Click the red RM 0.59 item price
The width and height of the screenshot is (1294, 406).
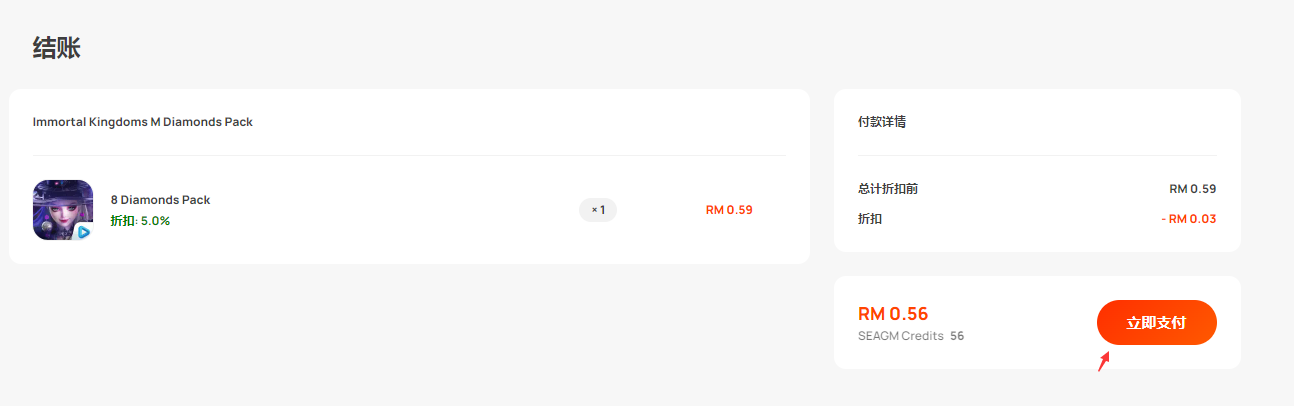click(729, 210)
